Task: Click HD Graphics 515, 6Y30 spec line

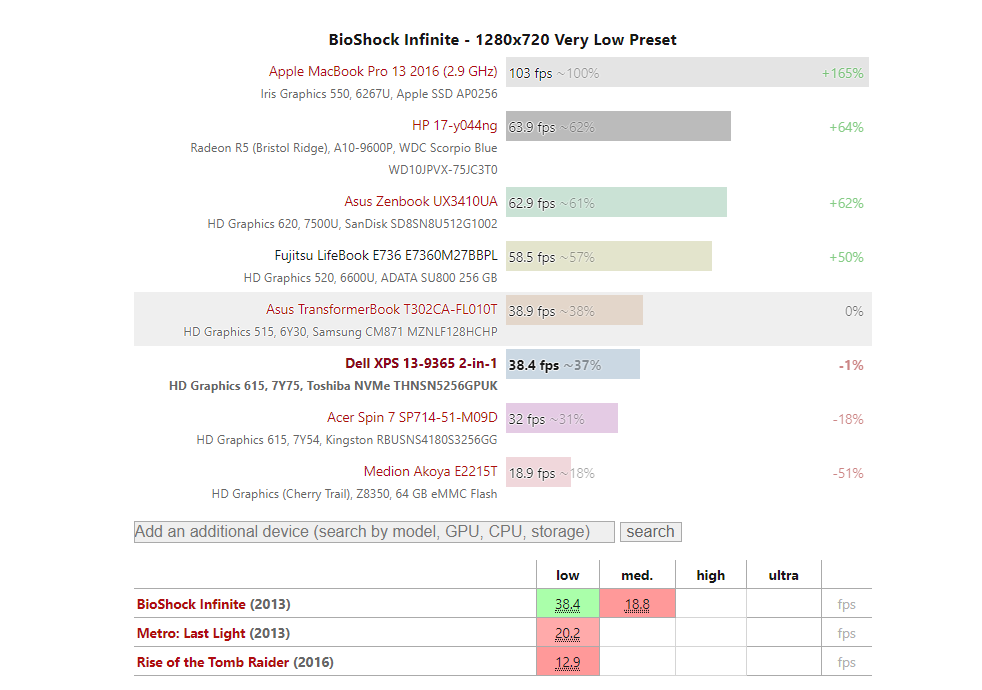Action: 341,331
